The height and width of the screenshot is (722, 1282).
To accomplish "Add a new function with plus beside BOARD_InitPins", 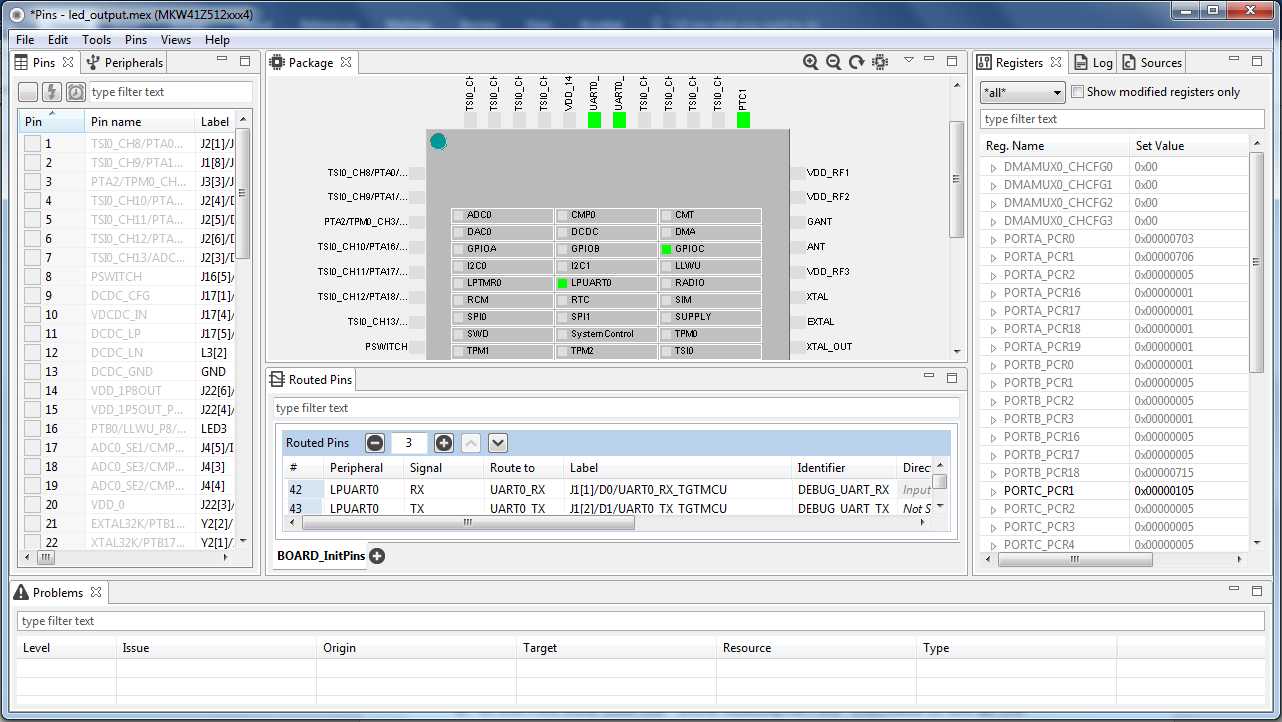I will click(377, 556).
